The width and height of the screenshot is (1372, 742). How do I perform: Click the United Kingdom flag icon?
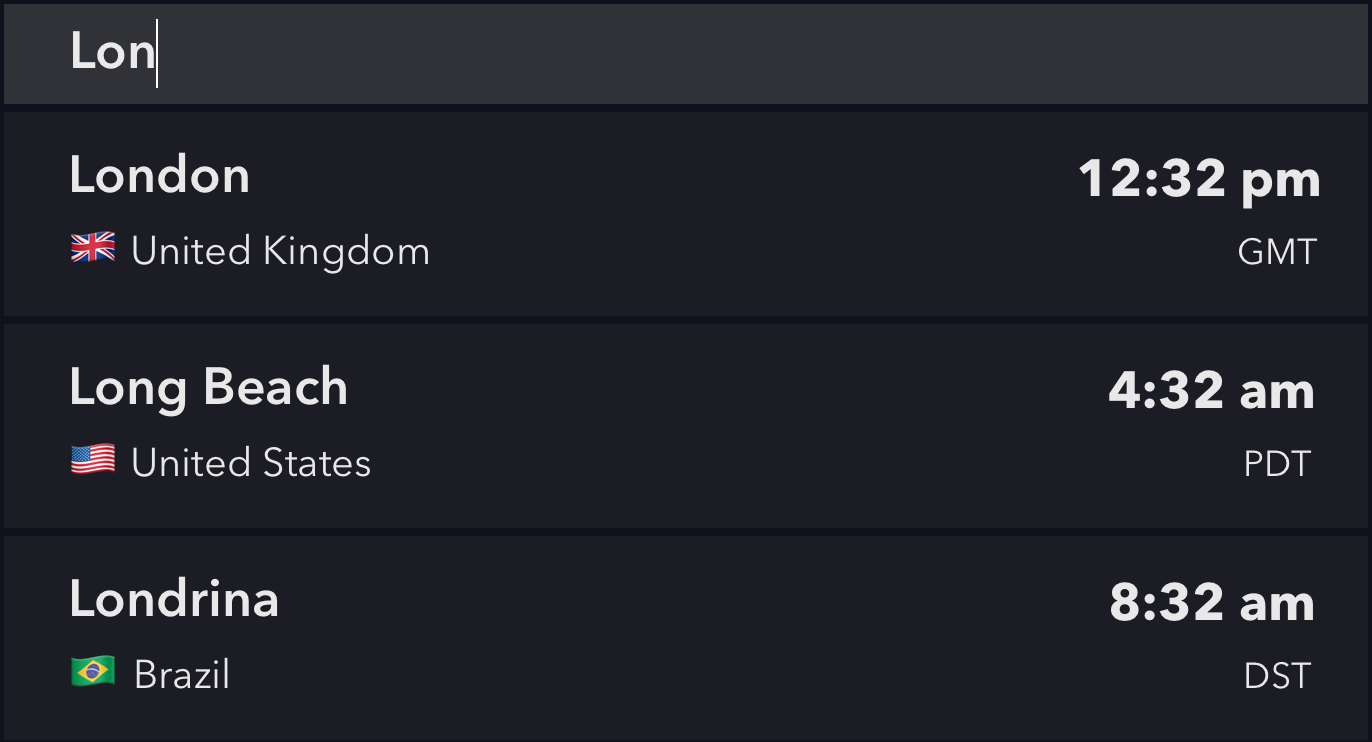[93, 249]
